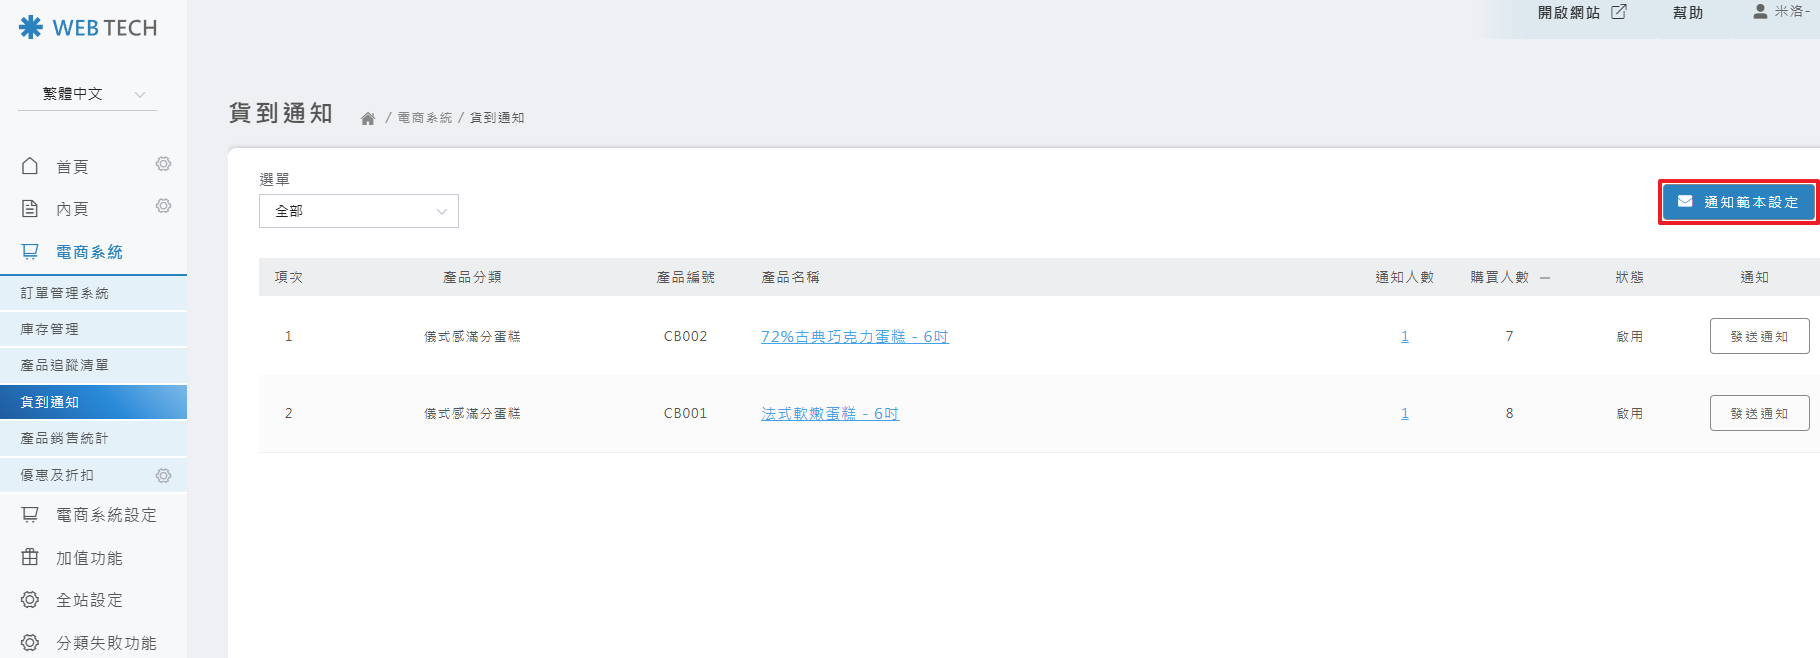Viewport: 1820px width, 658px height.
Task: Open the 72%古典巧克力蛋糕 - 6吋 product link
Action: pyautogui.click(x=854, y=337)
